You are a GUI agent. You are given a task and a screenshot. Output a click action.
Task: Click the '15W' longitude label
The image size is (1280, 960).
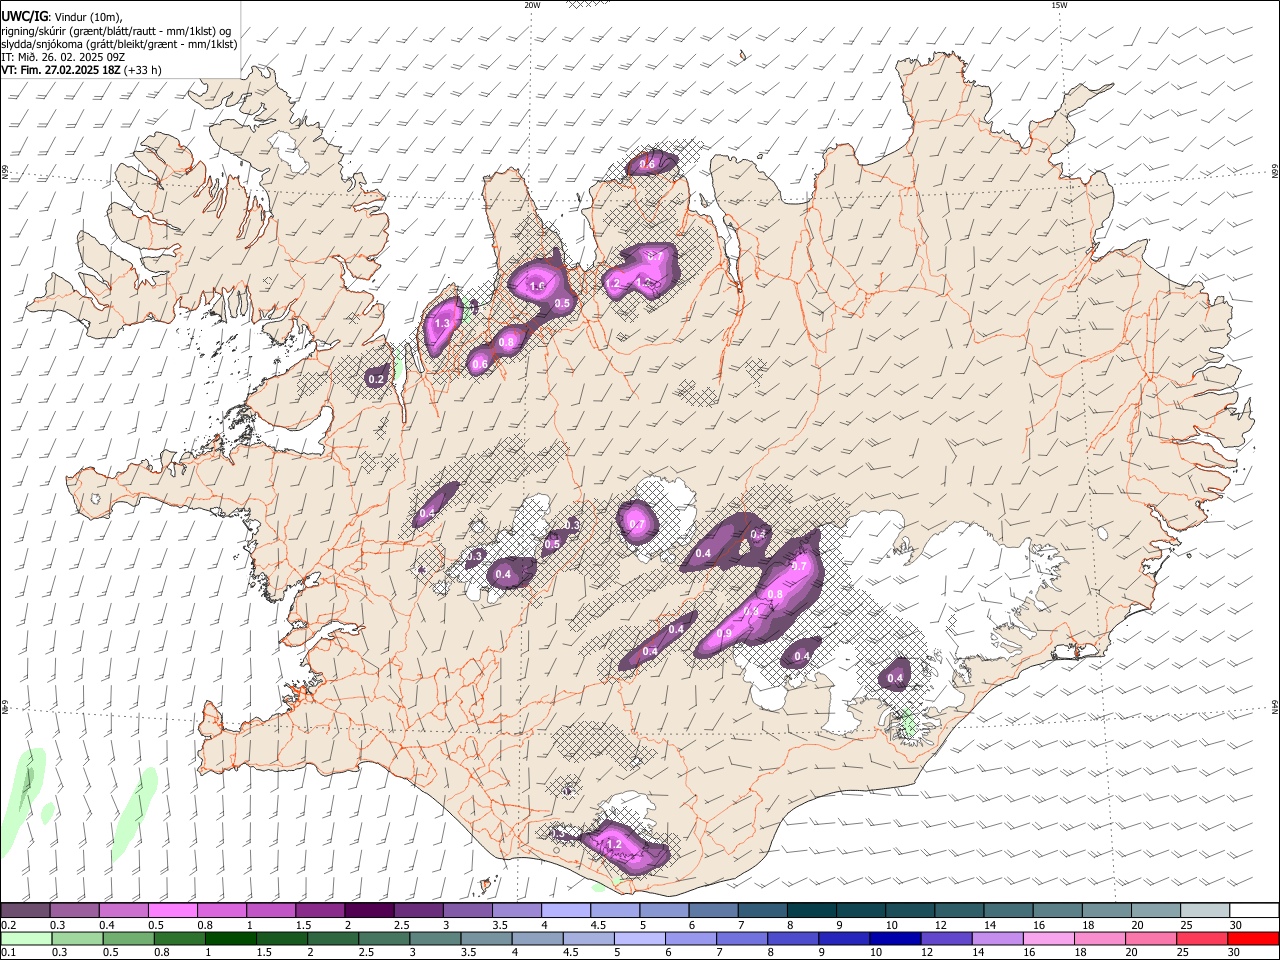click(x=1059, y=5)
